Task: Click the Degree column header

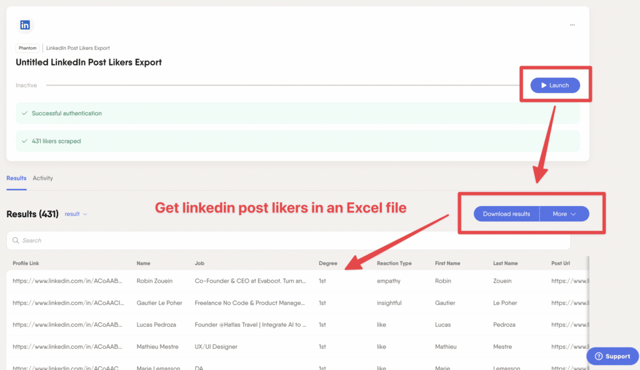Action: pyautogui.click(x=328, y=264)
